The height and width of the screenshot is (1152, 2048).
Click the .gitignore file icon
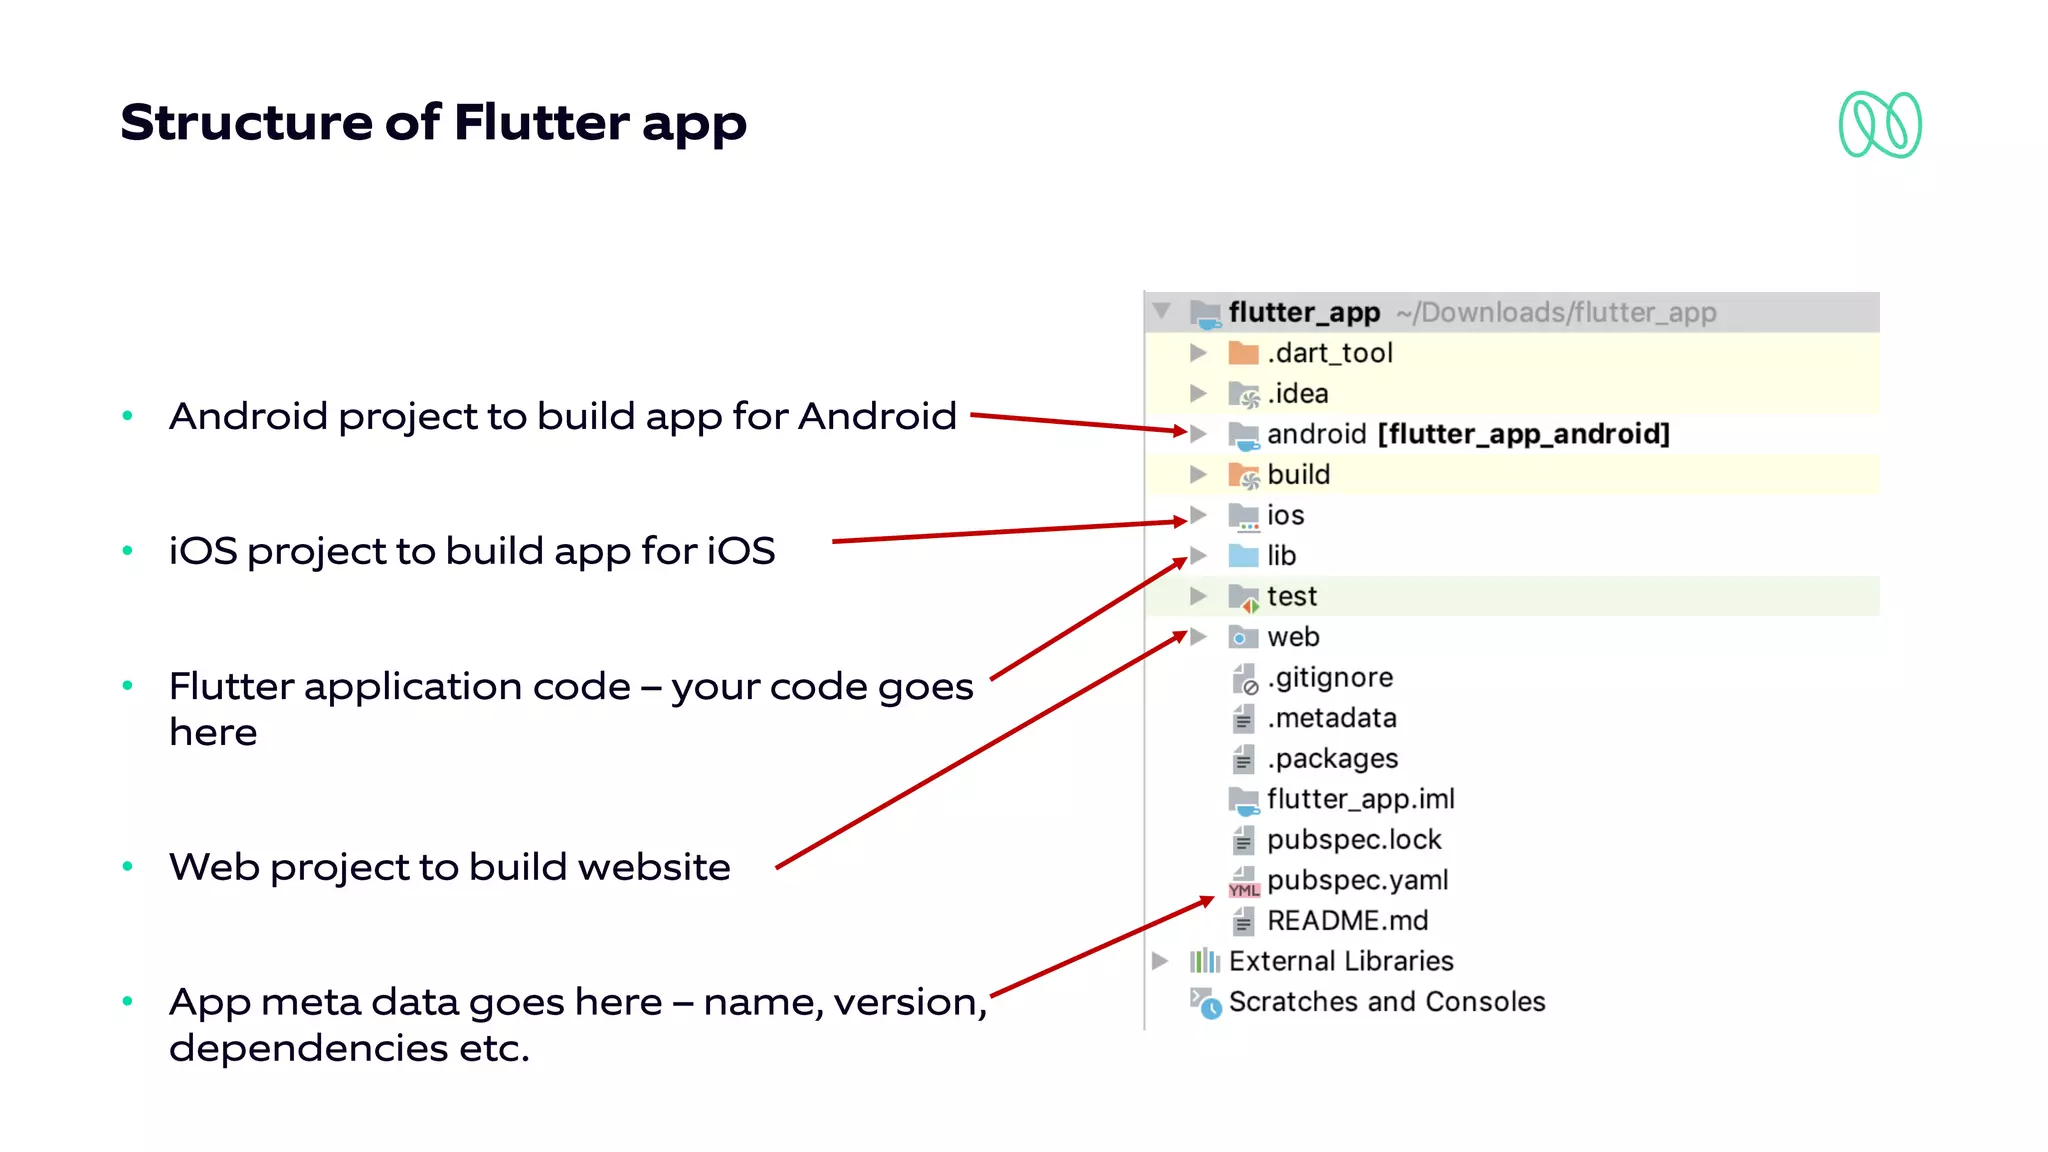[x=1244, y=679]
